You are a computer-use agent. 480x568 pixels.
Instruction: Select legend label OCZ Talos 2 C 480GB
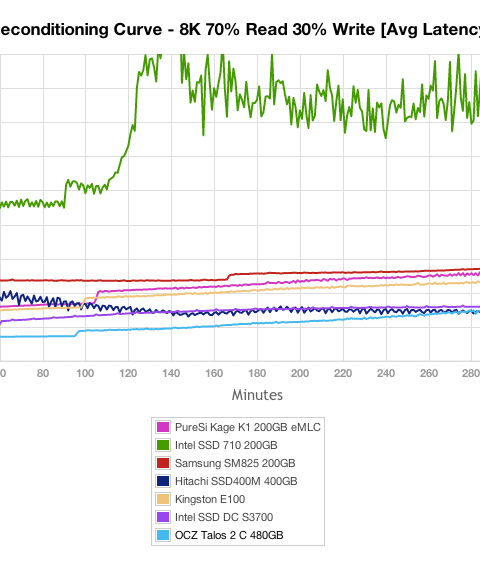click(229, 535)
